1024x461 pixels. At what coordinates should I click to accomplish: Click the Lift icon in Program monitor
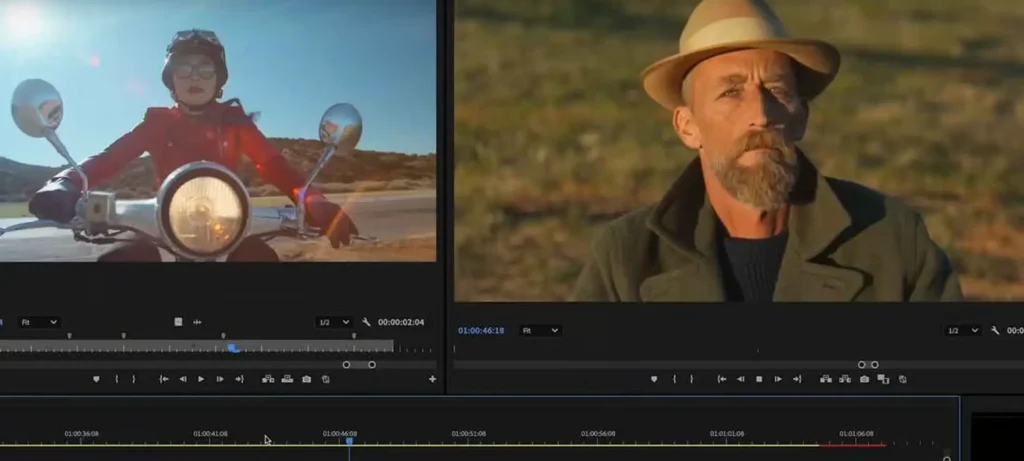[x=825, y=379]
